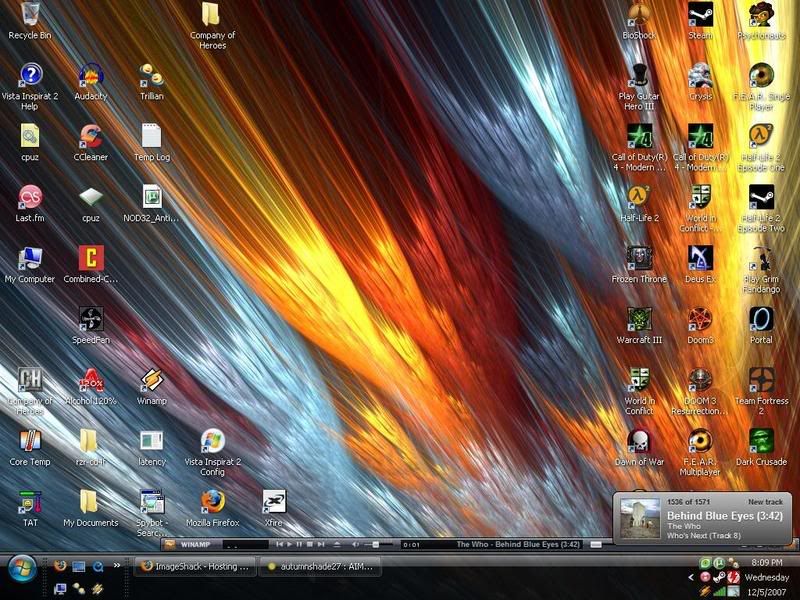Screen dimensions: 800x600
Task: Open the Core Temp desktop icon
Action: pyautogui.click(x=30, y=447)
